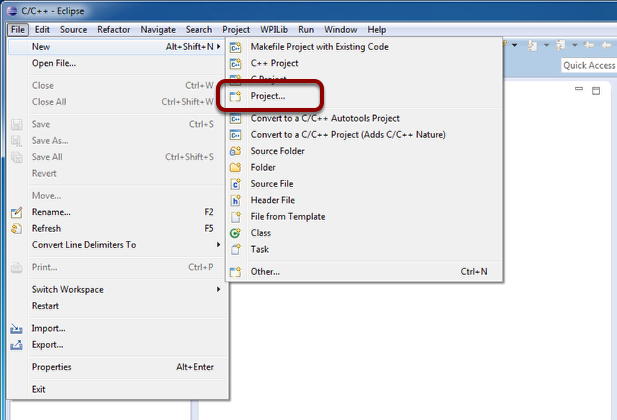The height and width of the screenshot is (420, 617).
Task: Select the Header File icon
Action: pos(235,200)
